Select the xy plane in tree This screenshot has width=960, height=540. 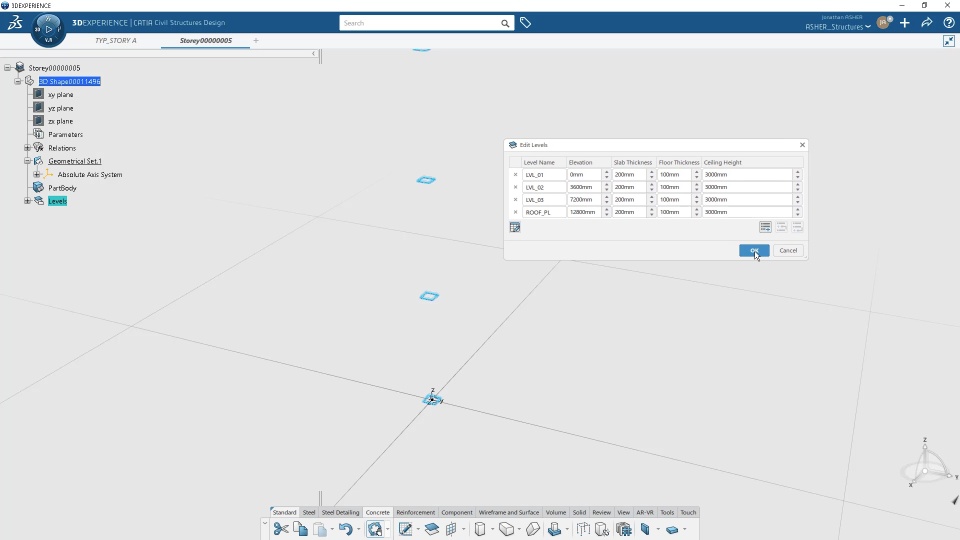coord(61,95)
